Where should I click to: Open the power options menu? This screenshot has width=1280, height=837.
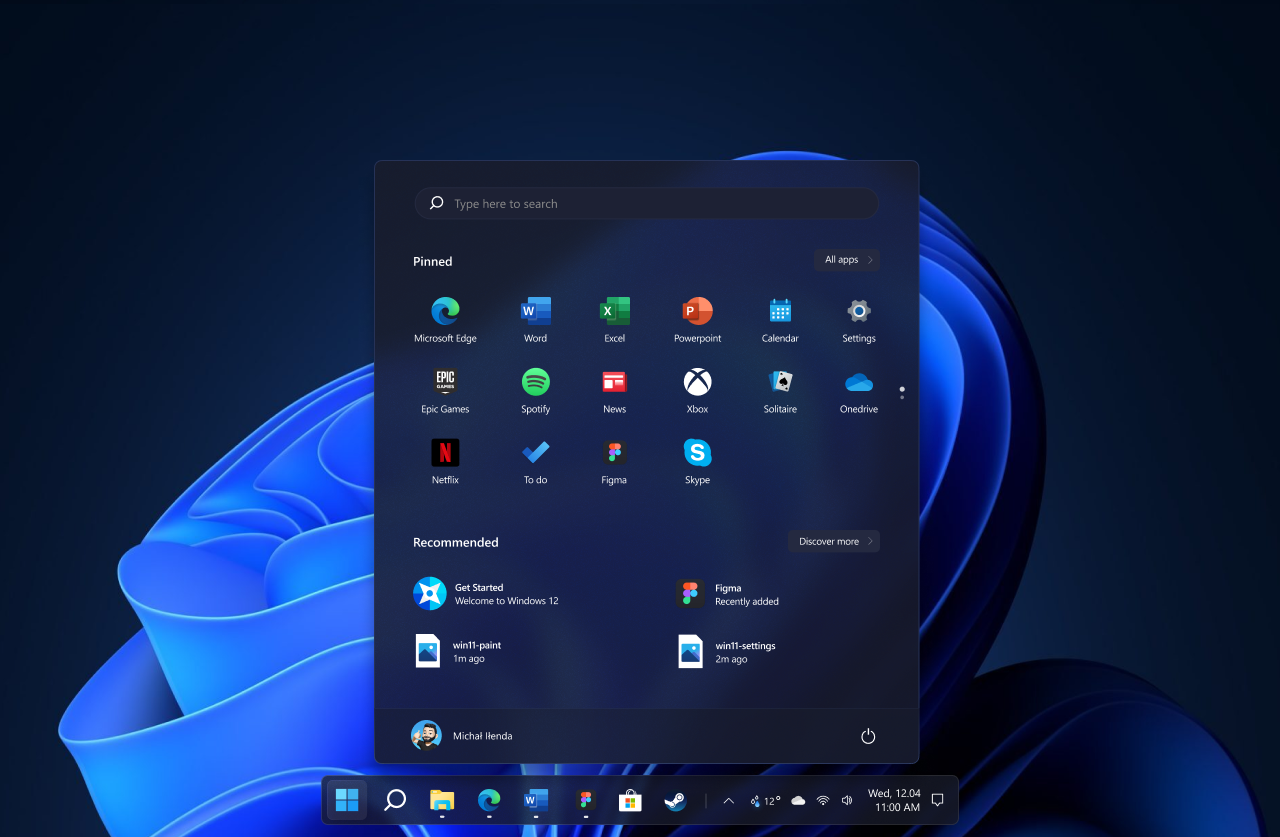click(x=867, y=735)
